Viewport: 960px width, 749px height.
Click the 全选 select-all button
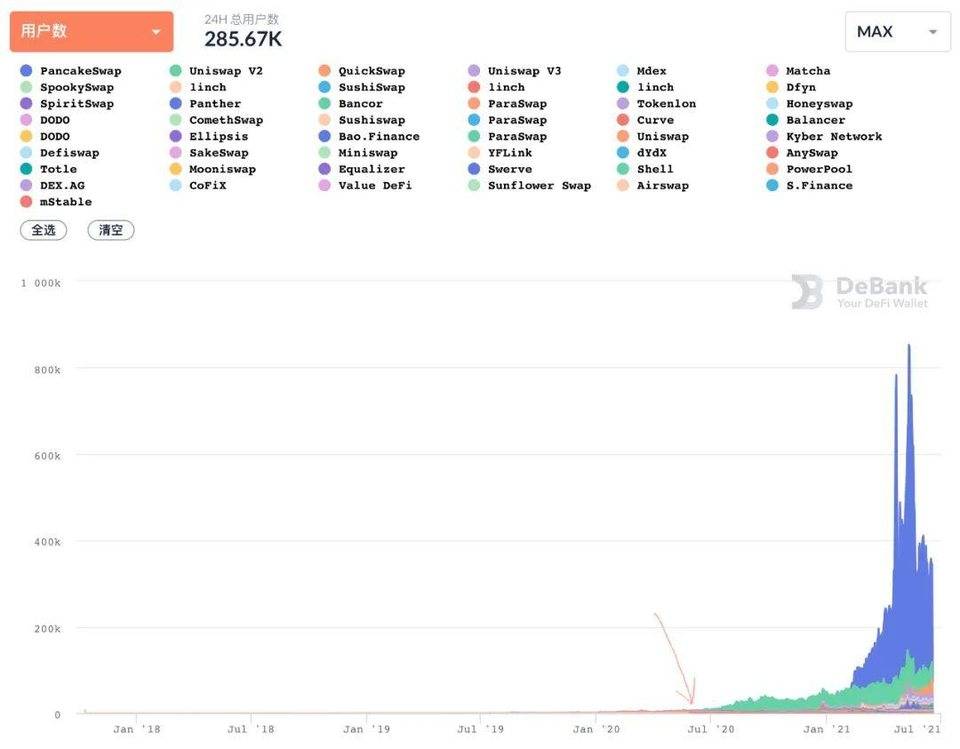(x=43, y=230)
